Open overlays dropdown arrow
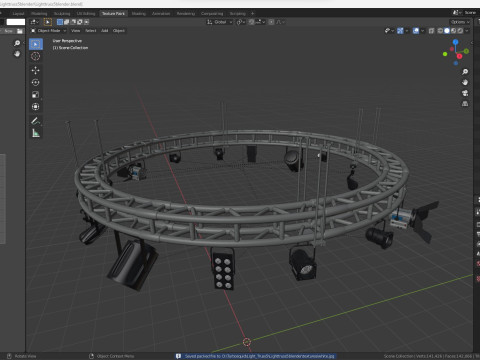Image resolution: width=480 pixels, height=360 pixels. 422,31
